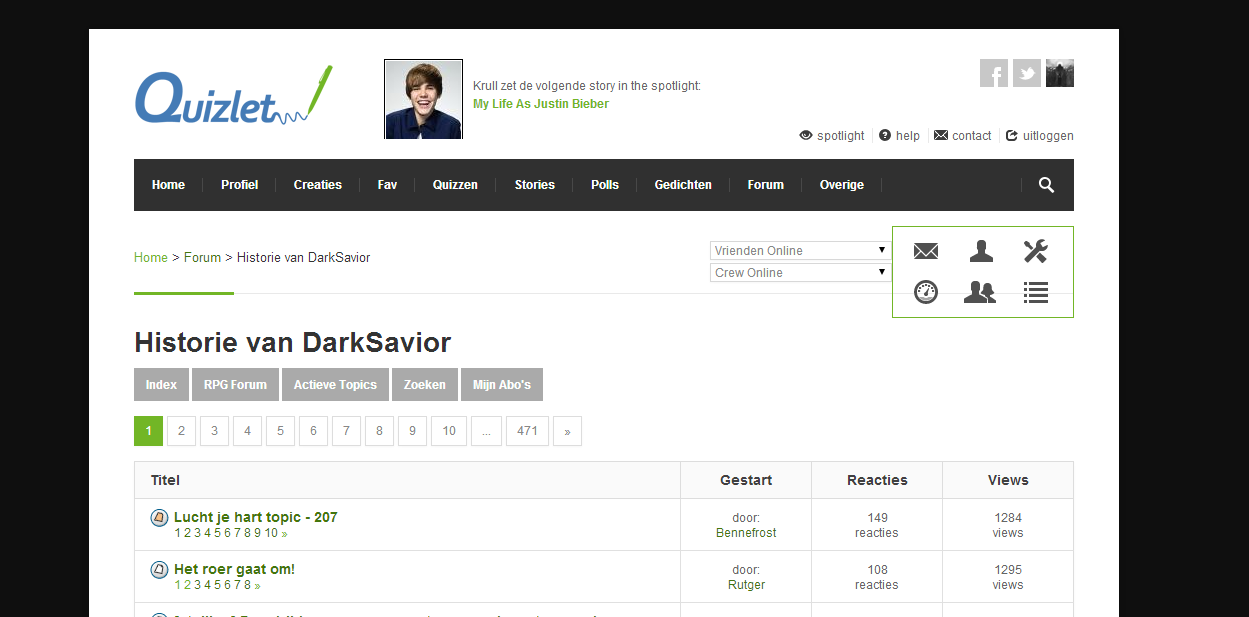This screenshot has width=1249, height=617.
Task: Expand the Crew Online dropdown
Action: click(x=800, y=273)
